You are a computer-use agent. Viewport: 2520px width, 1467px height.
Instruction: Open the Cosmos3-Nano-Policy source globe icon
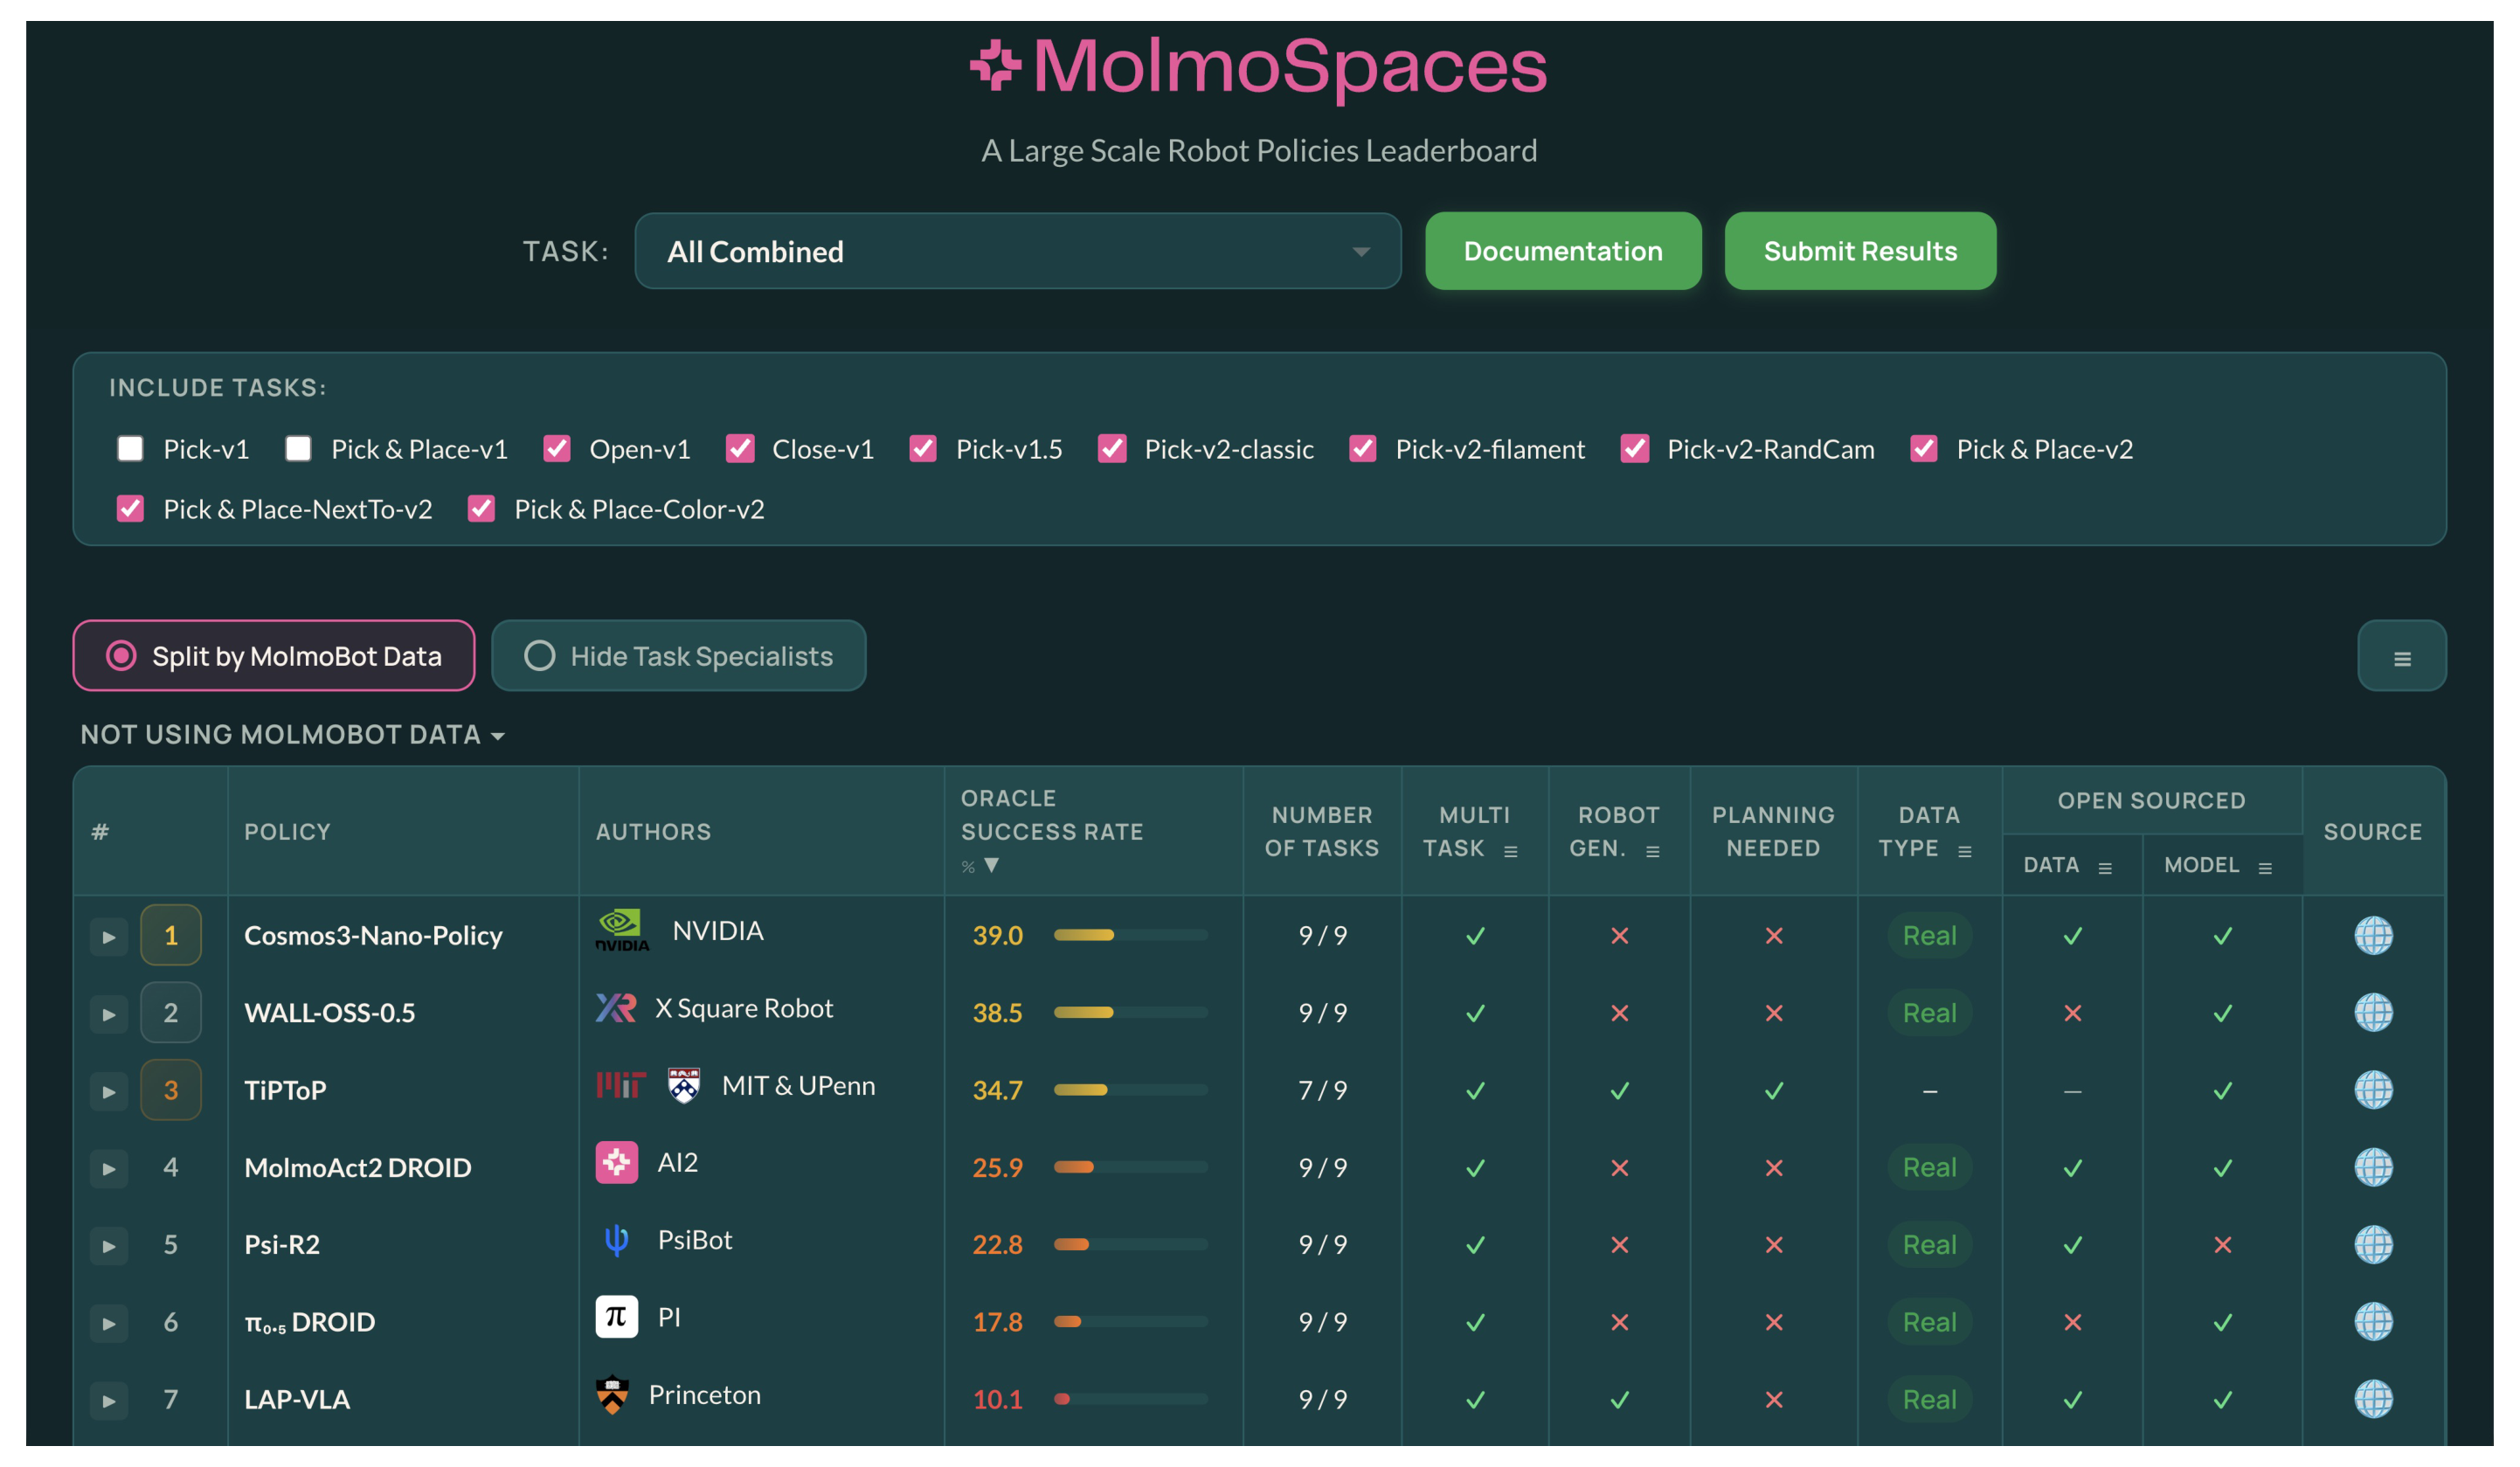pyautogui.click(x=2372, y=935)
